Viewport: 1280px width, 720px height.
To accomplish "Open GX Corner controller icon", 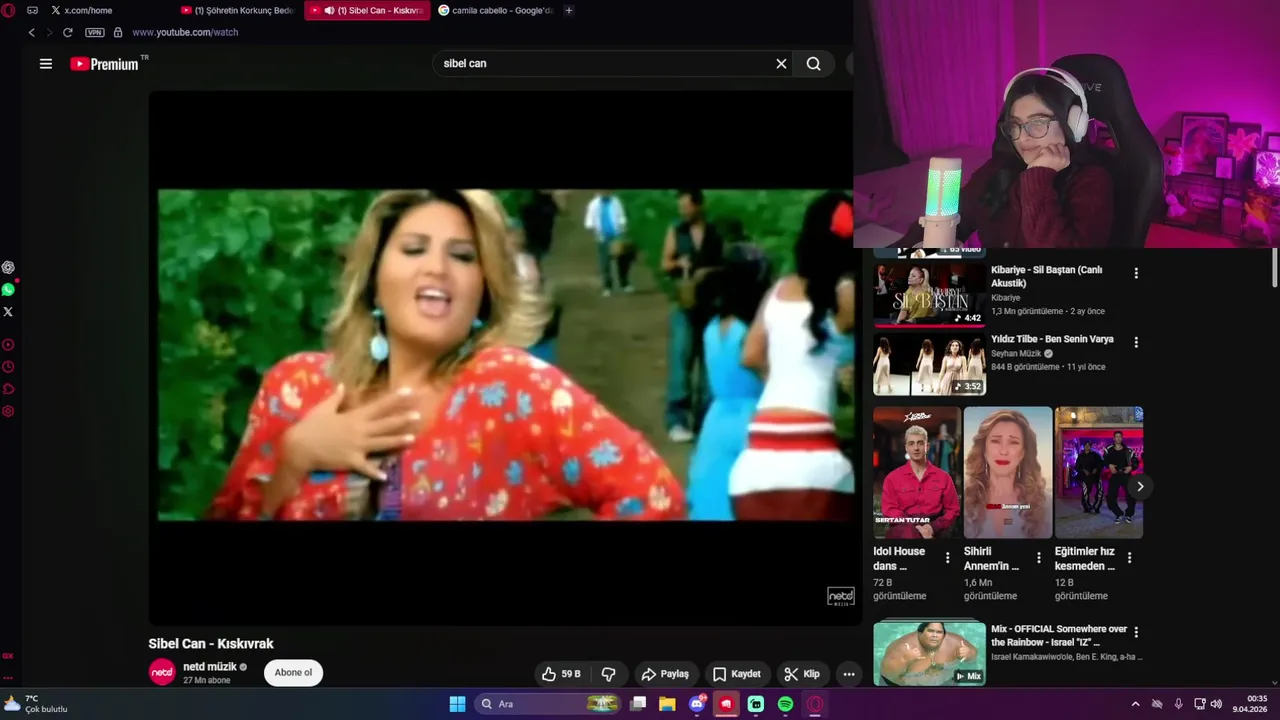I will (32, 10).
